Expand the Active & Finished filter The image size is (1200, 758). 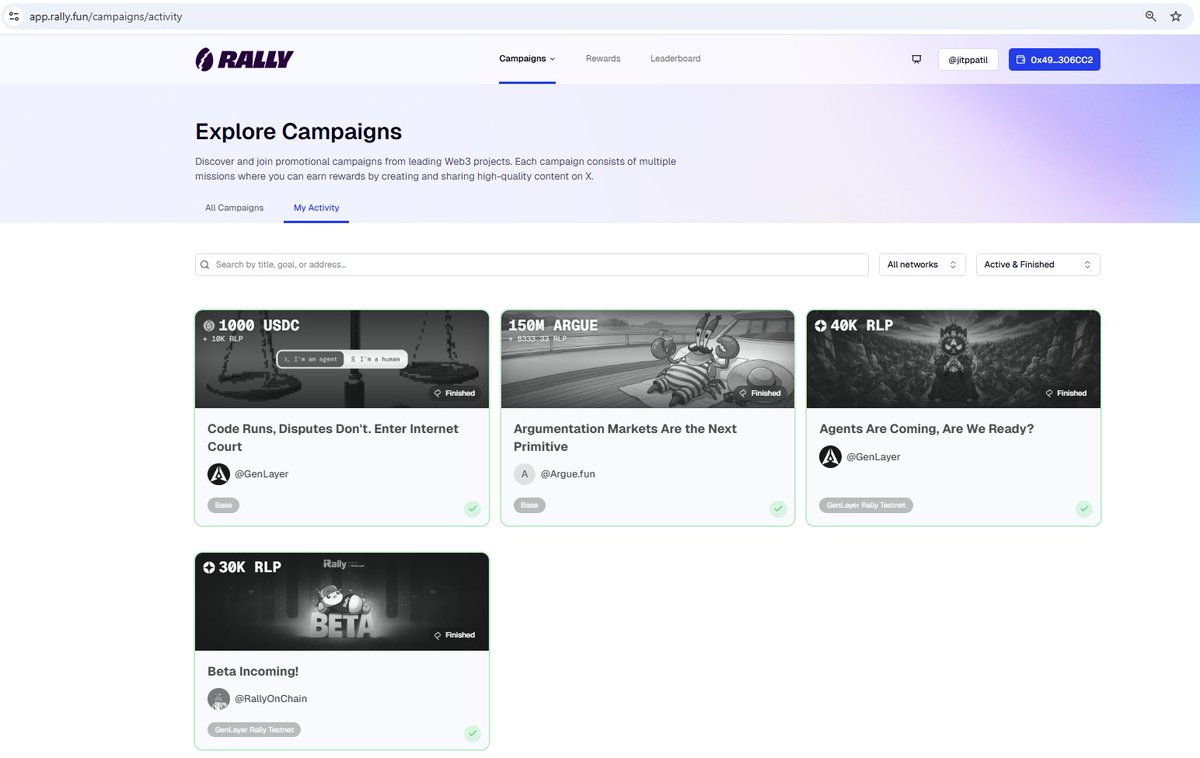pyautogui.click(x=1038, y=264)
